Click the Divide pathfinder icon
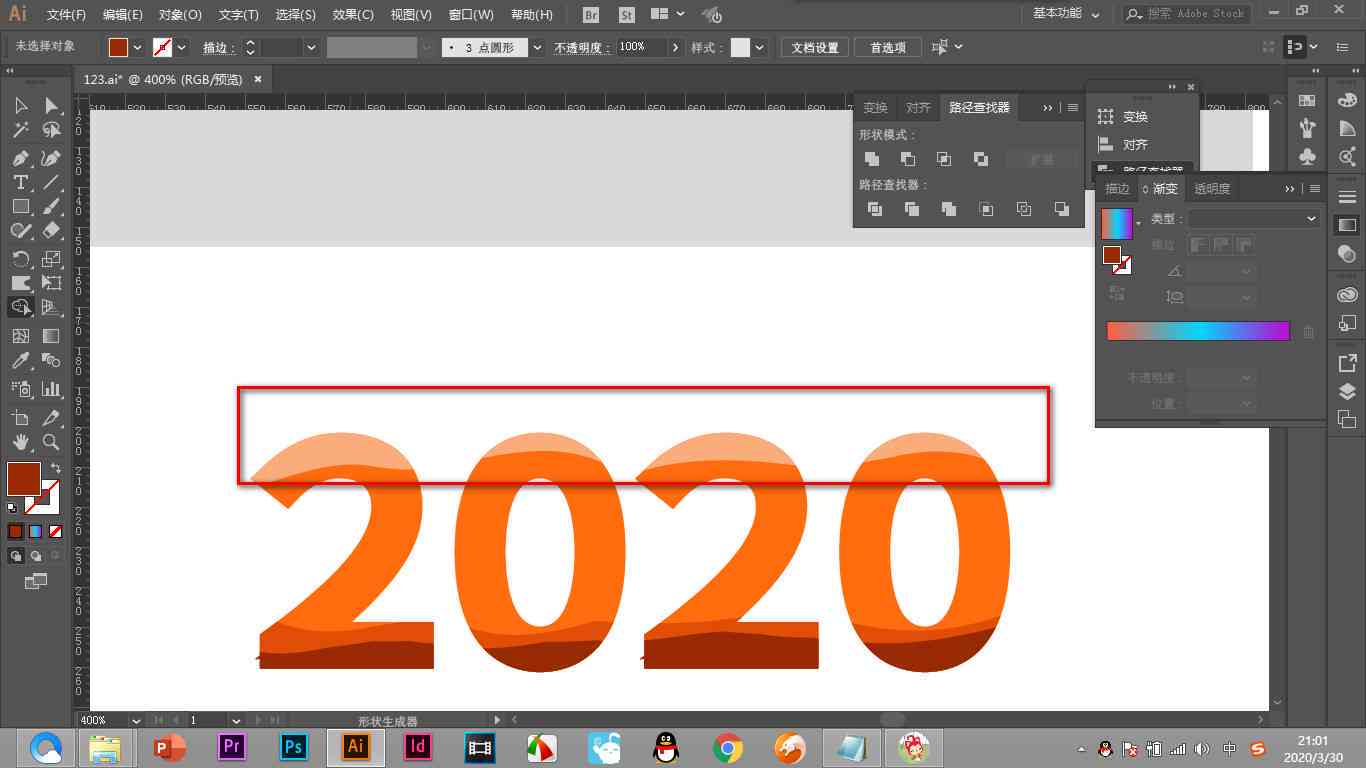The height and width of the screenshot is (768, 1366). pyautogui.click(x=875, y=209)
